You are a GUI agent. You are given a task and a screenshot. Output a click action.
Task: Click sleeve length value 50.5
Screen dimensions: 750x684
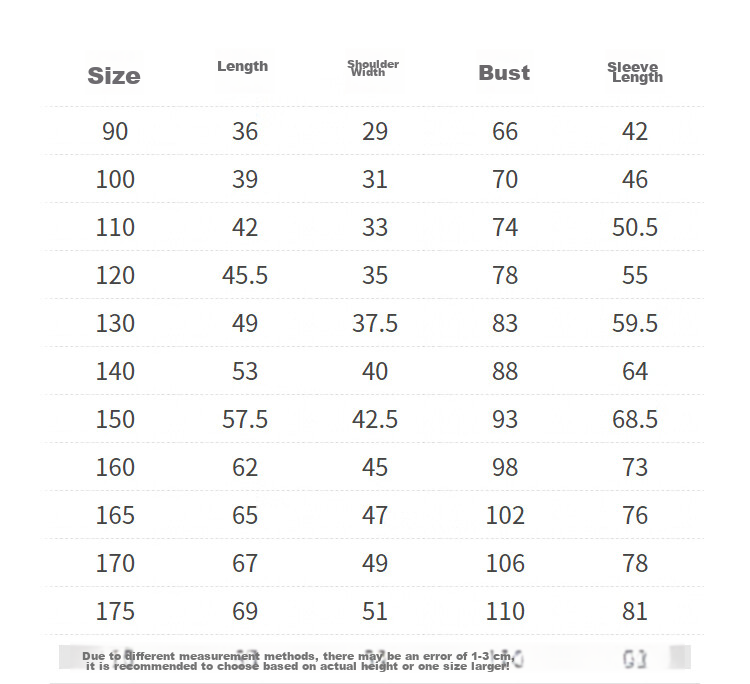pos(635,227)
